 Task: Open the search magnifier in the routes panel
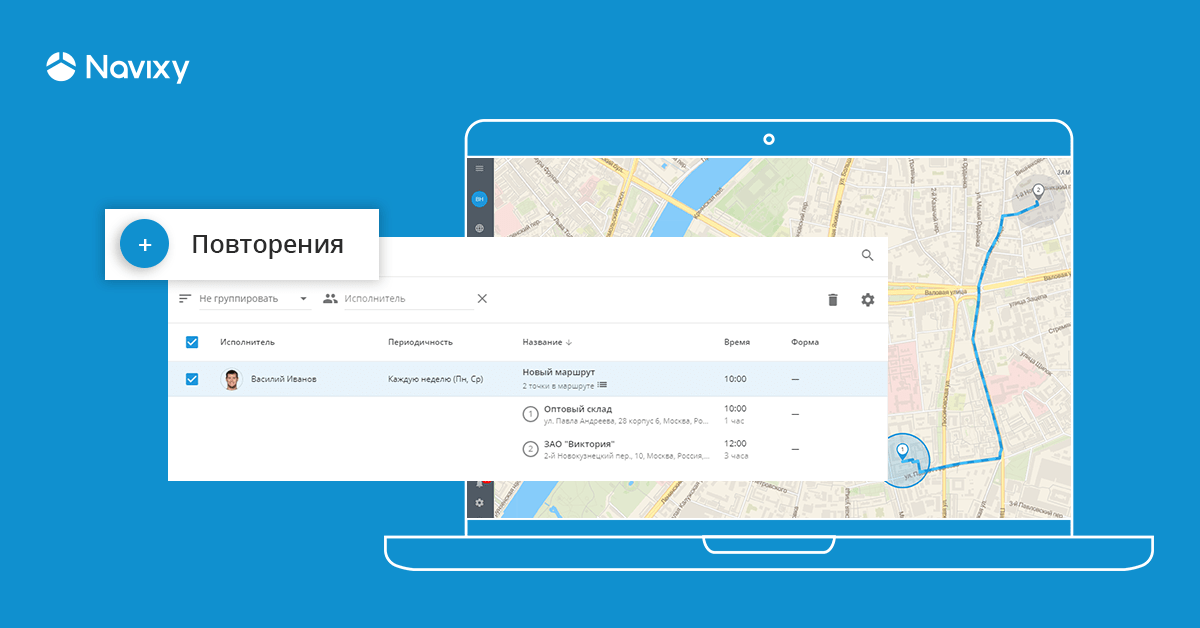pos(867,256)
